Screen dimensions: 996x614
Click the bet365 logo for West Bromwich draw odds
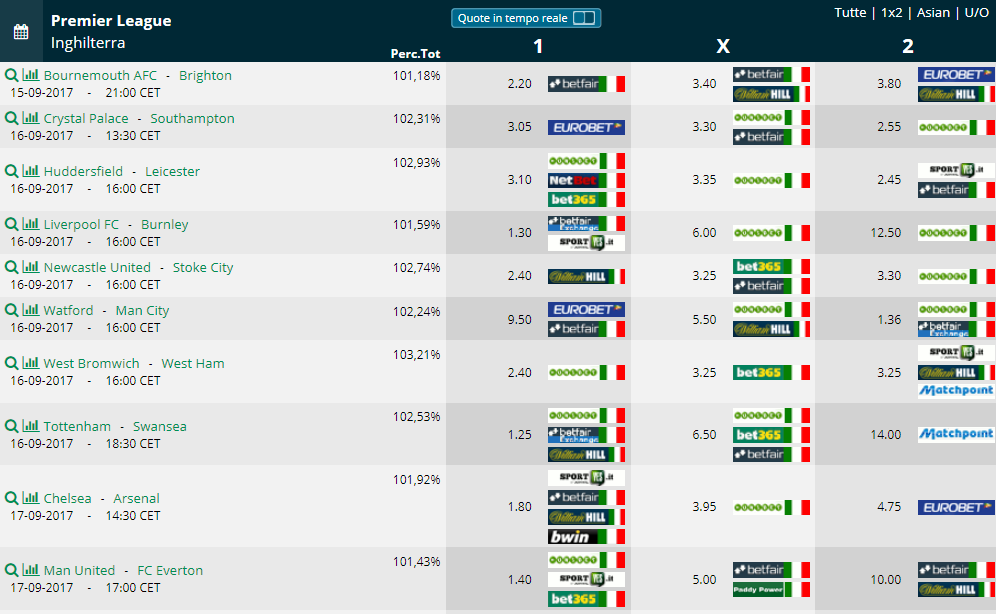click(x=771, y=372)
